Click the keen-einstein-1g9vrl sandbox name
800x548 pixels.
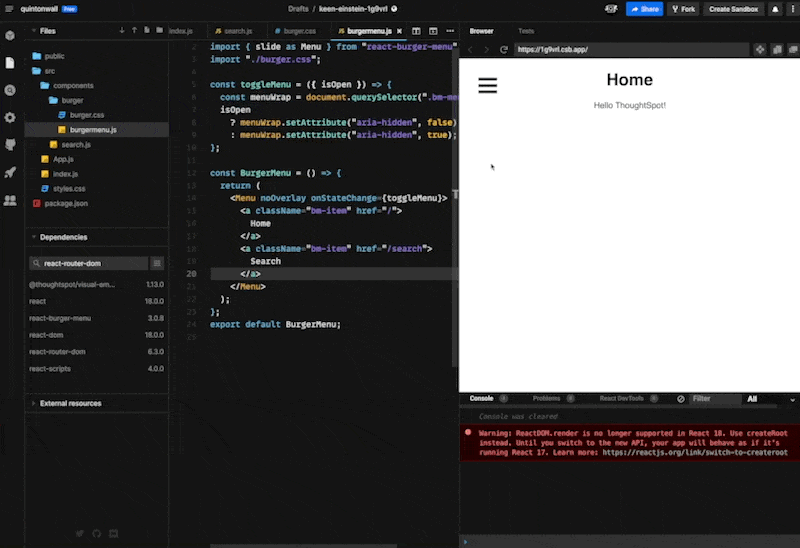353,9
